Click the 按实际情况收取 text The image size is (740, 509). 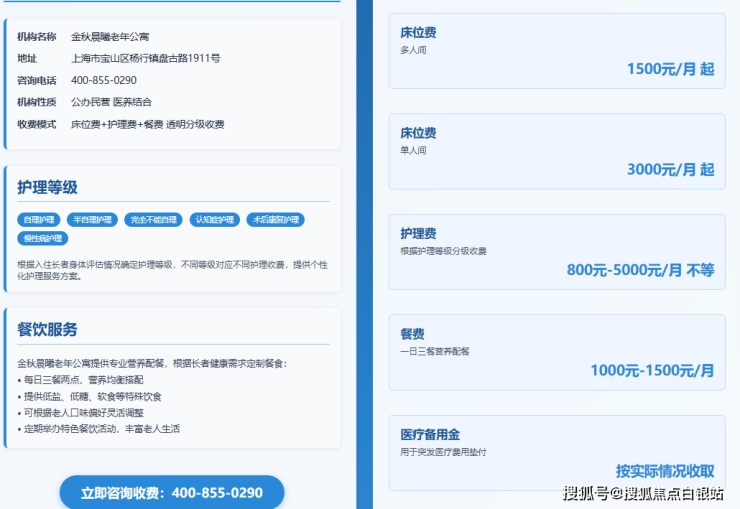pyautogui.click(x=665, y=471)
